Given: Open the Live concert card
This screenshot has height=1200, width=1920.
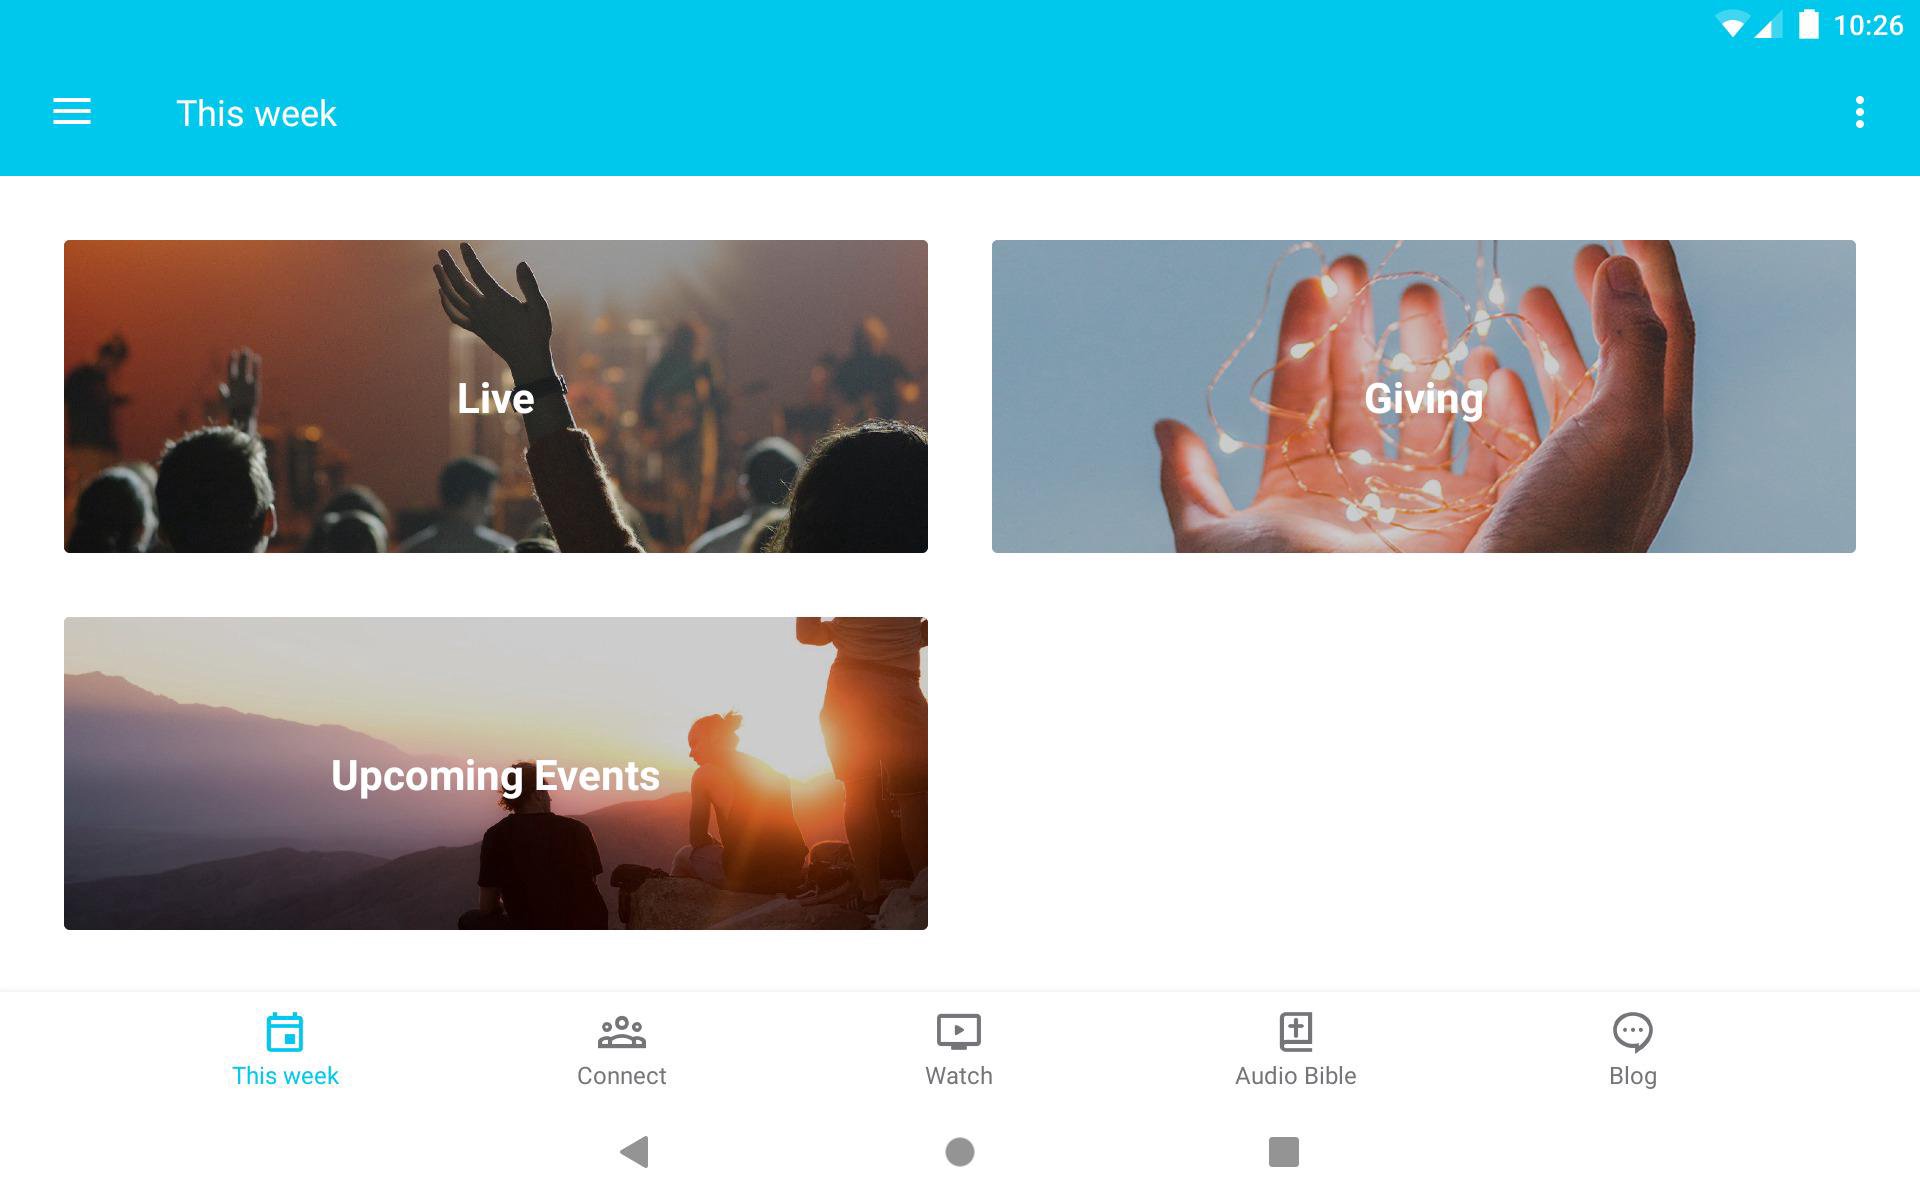Looking at the screenshot, I should pos(496,396).
